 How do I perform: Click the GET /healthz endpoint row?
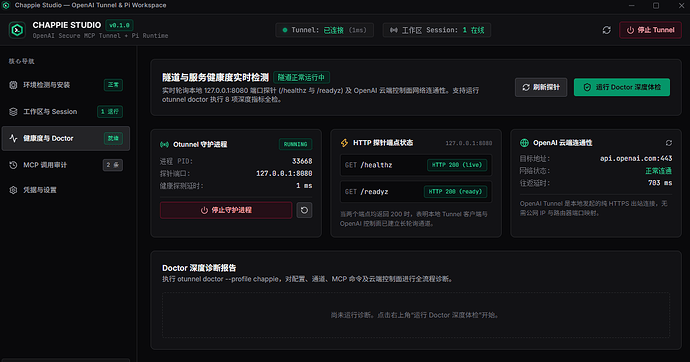pos(416,165)
